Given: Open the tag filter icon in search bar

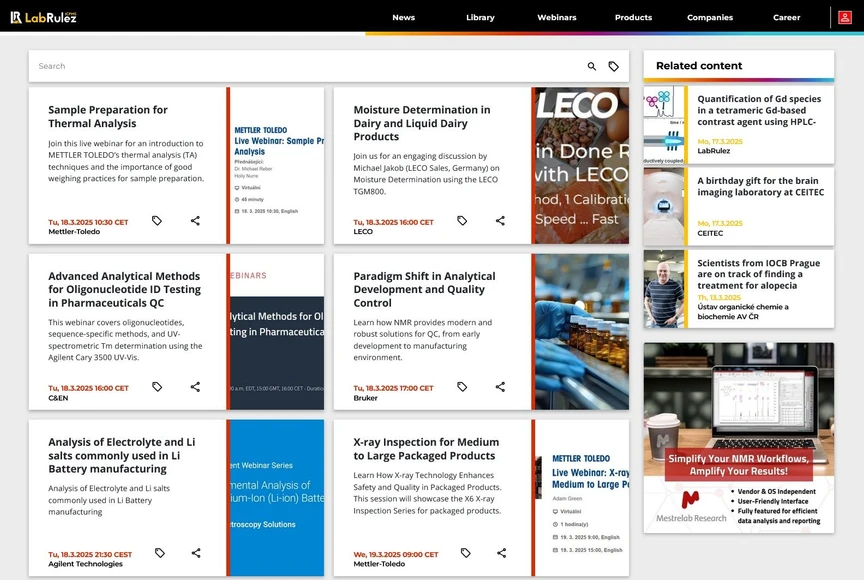Looking at the screenshot, I should coord(613,66).
